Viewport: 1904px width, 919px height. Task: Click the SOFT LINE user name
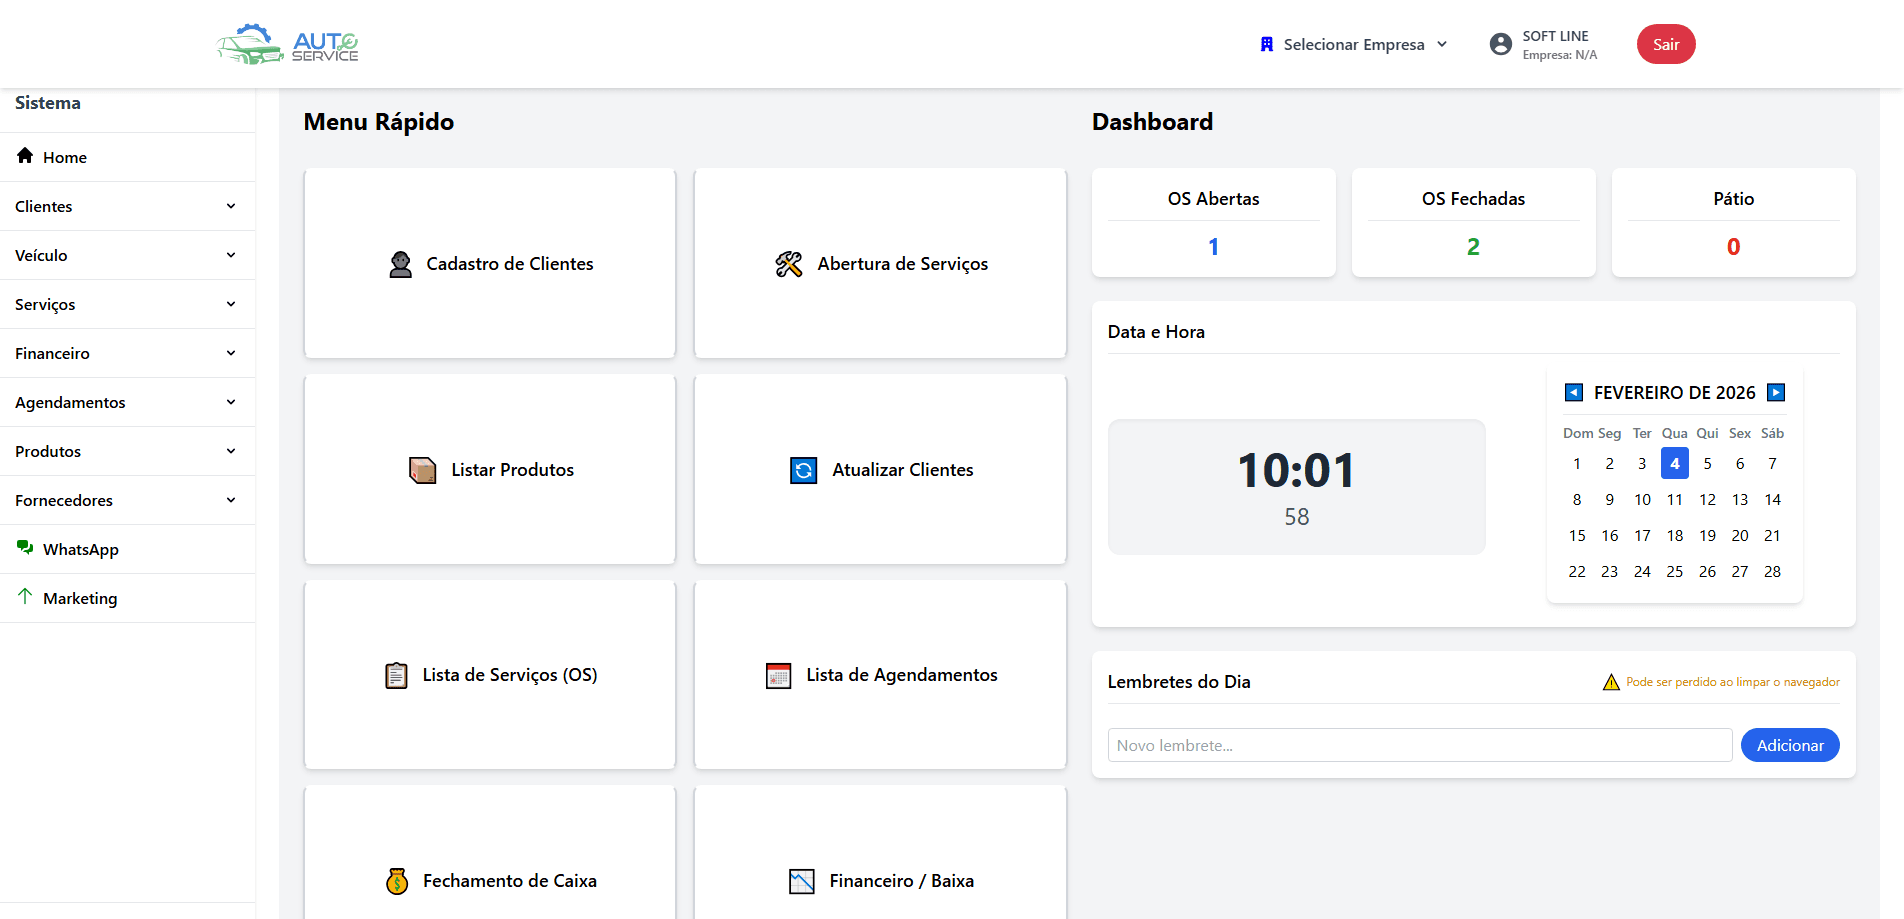(1555, 36)
